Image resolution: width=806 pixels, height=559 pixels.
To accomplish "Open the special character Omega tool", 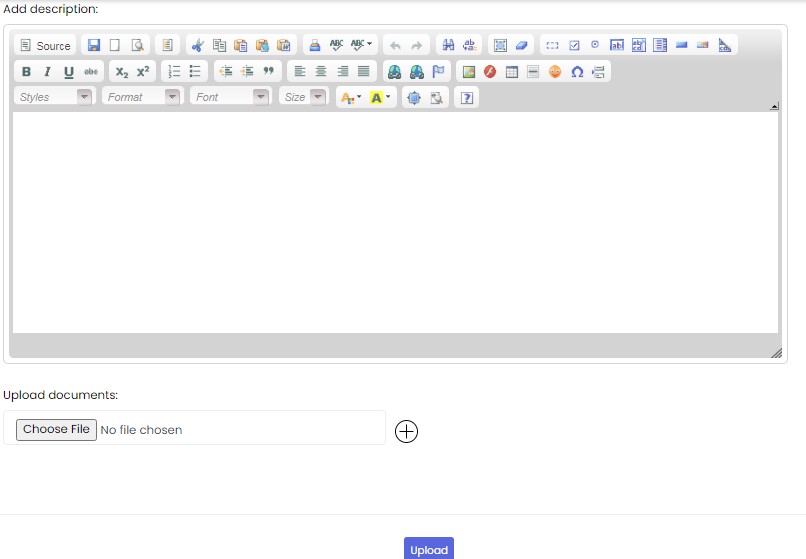I will pyautogui.click(x=577, y=72).
